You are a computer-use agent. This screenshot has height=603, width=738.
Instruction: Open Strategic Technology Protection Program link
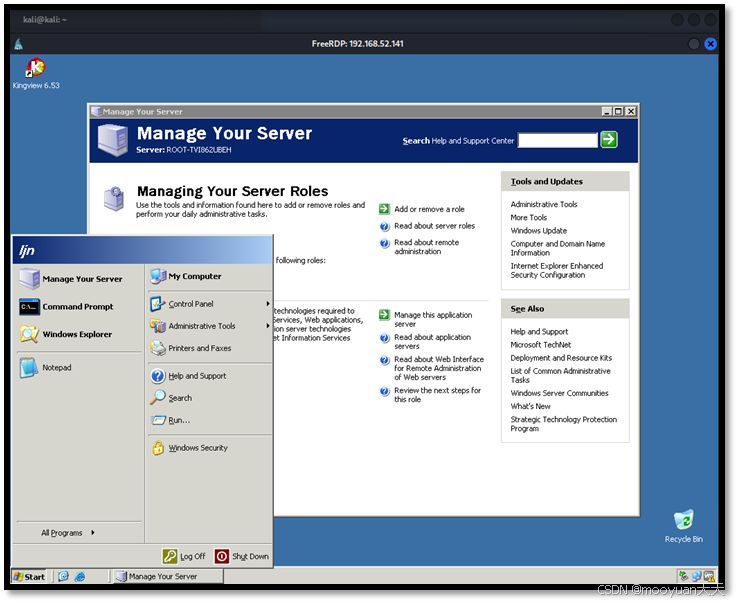tap(563, 424)
